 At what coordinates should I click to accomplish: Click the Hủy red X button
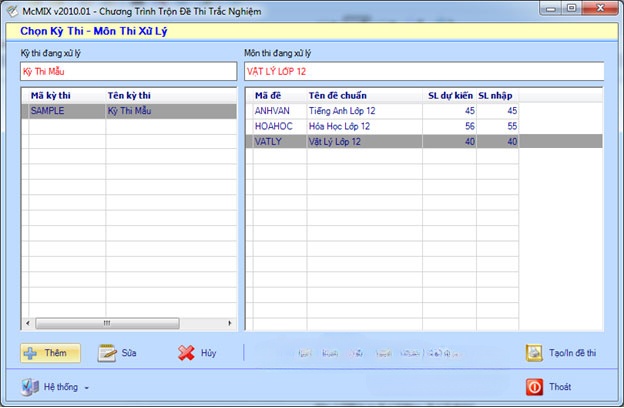(197, 353)
